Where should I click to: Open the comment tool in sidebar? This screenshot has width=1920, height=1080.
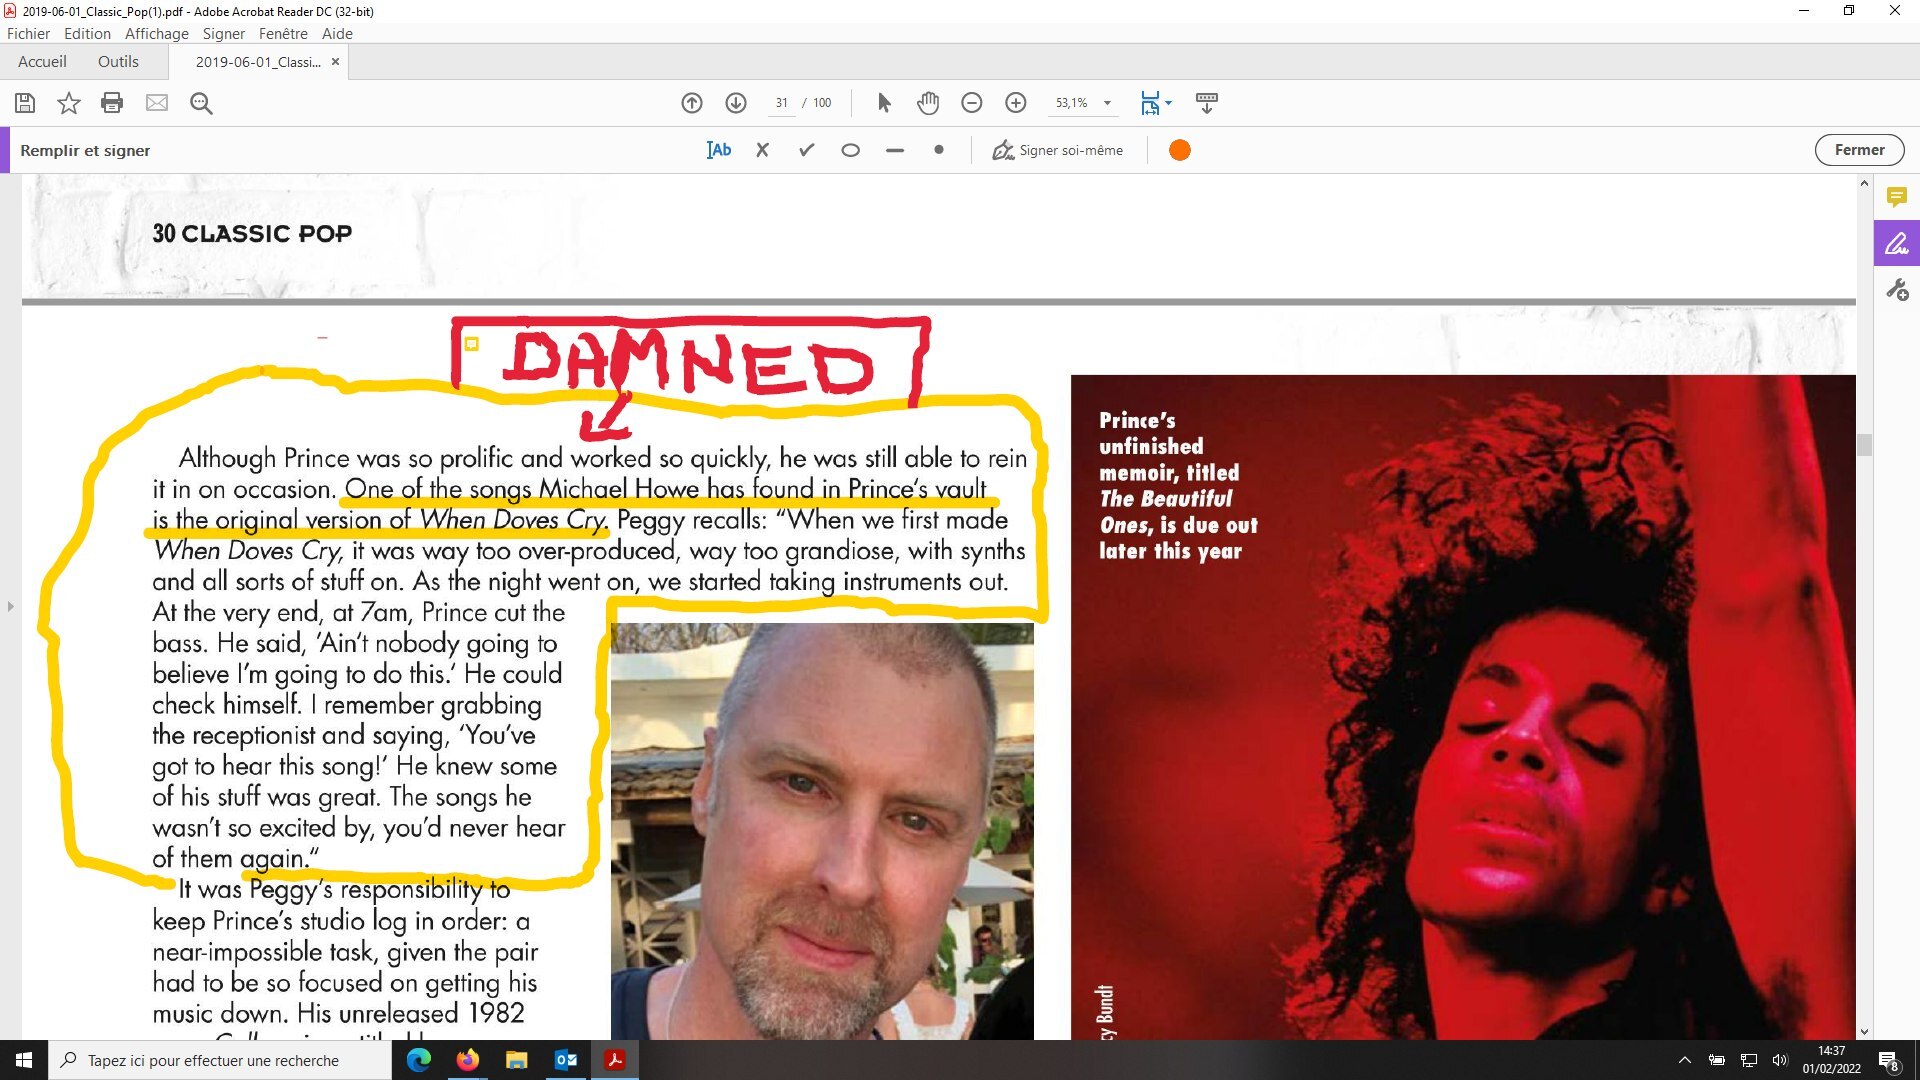coord(1896,197)
